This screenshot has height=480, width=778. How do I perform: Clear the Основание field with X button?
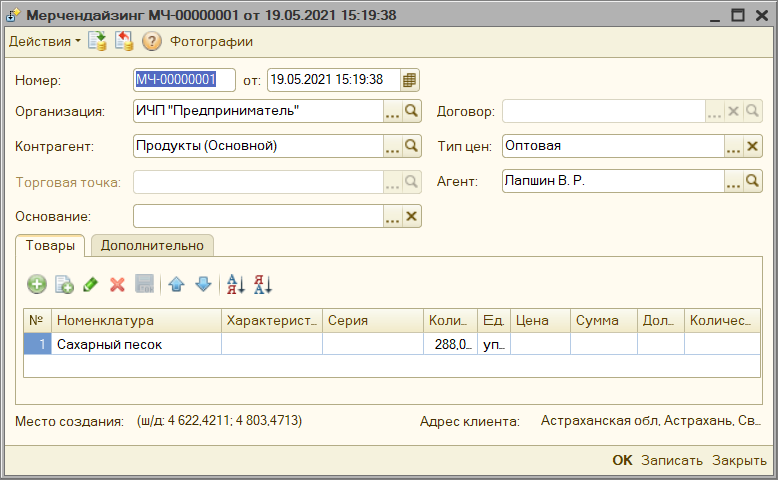point(411,216)
